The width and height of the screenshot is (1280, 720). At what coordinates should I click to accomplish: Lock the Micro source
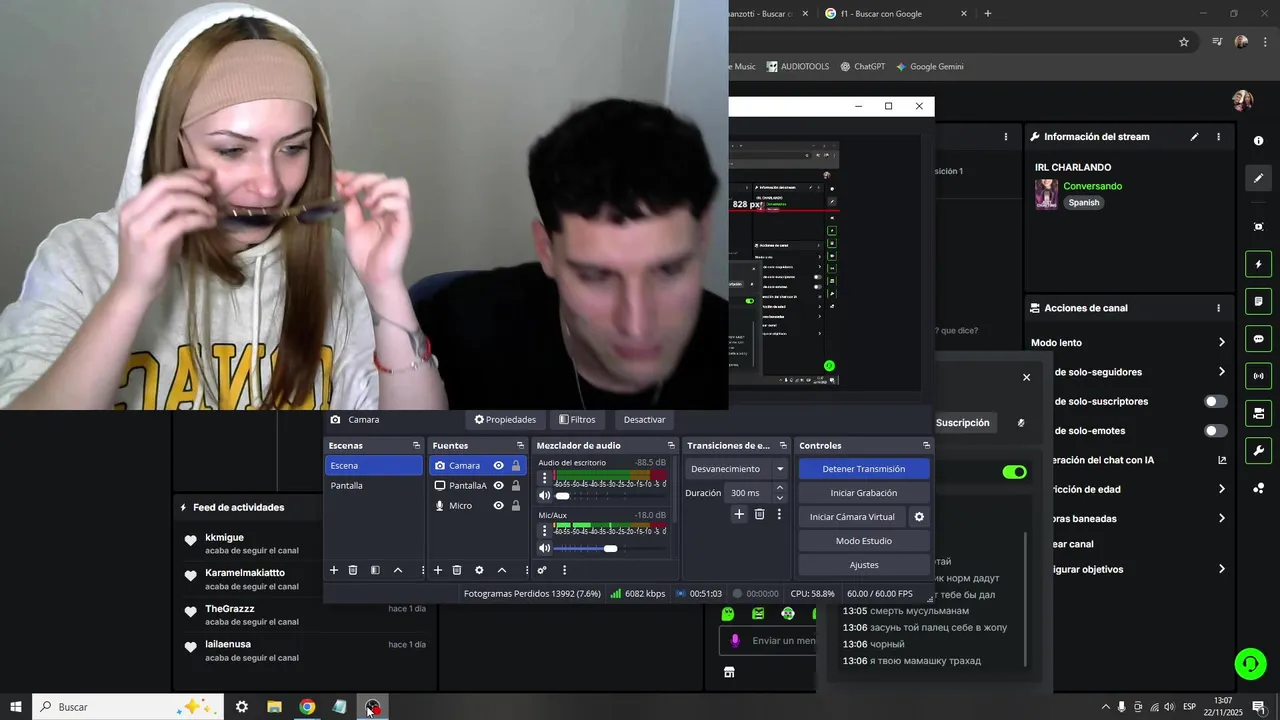point(516,506)
